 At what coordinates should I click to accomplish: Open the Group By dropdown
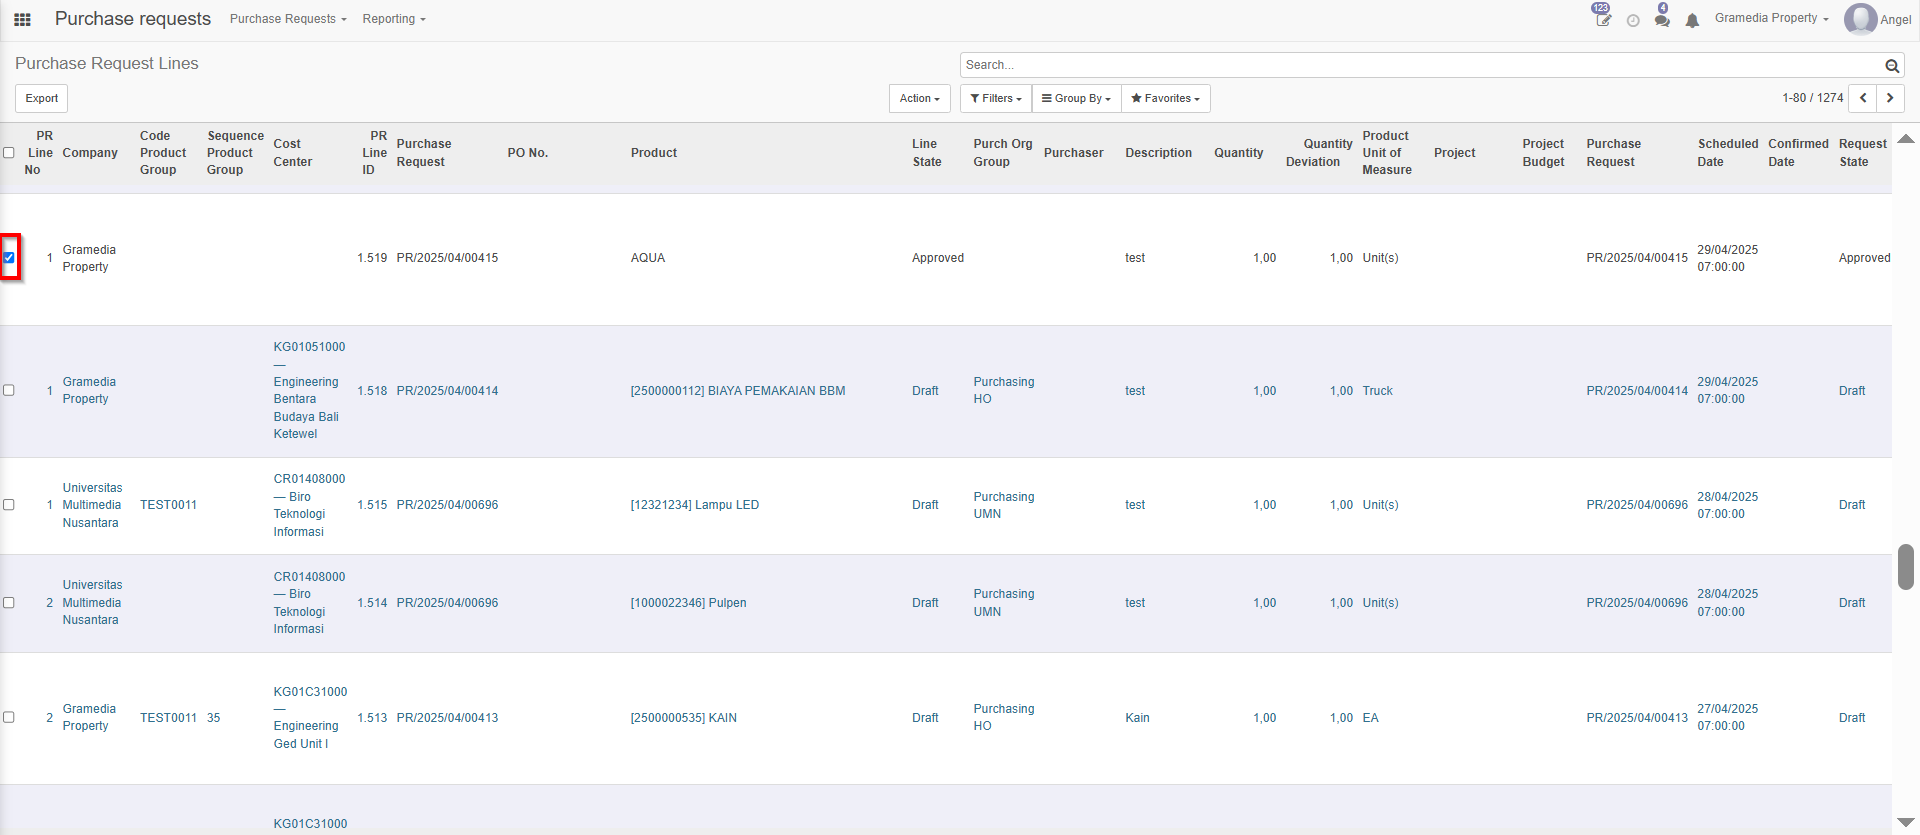[x=1076, y=98]
